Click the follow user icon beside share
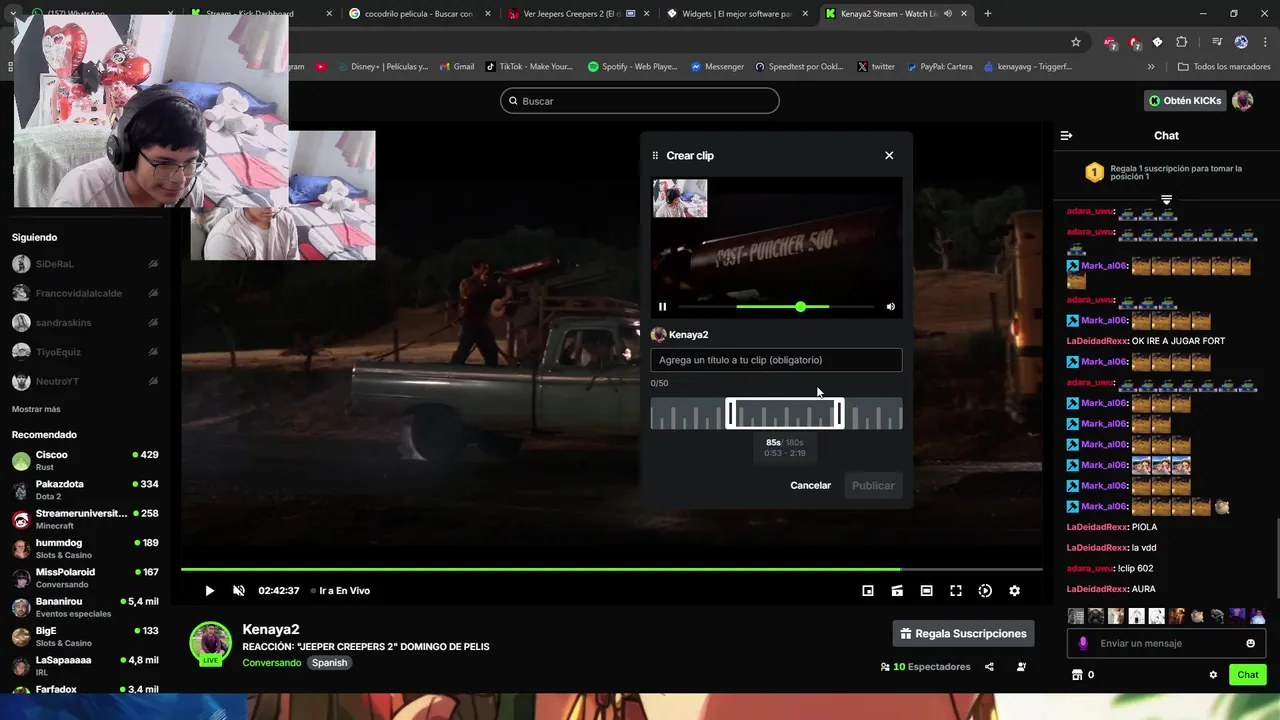The height and width of the screenshot is (720, 1280). [x=1021, y=667]
